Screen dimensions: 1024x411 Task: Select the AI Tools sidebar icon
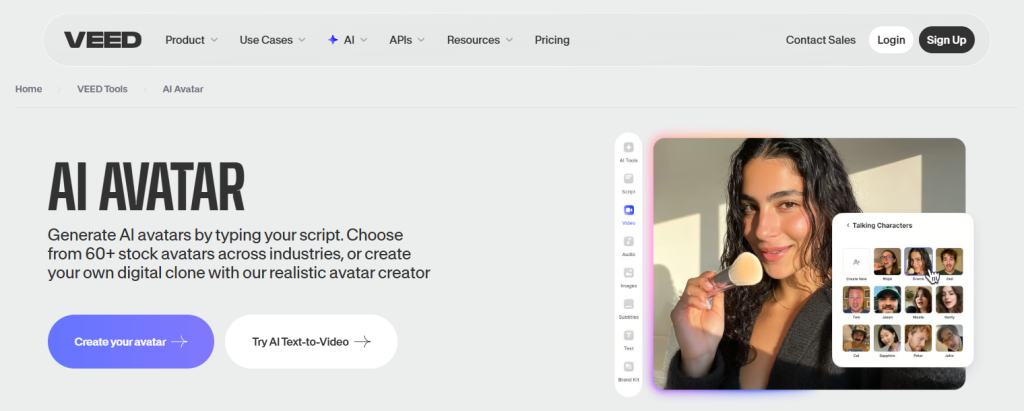pos(628,148)
